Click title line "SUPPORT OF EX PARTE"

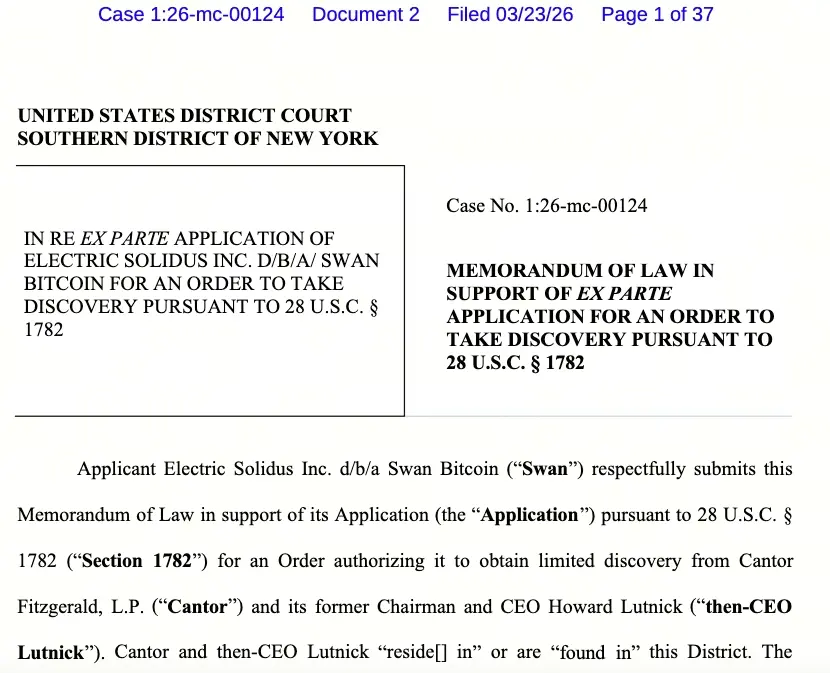pyautogui.click(x=559, y=293)
